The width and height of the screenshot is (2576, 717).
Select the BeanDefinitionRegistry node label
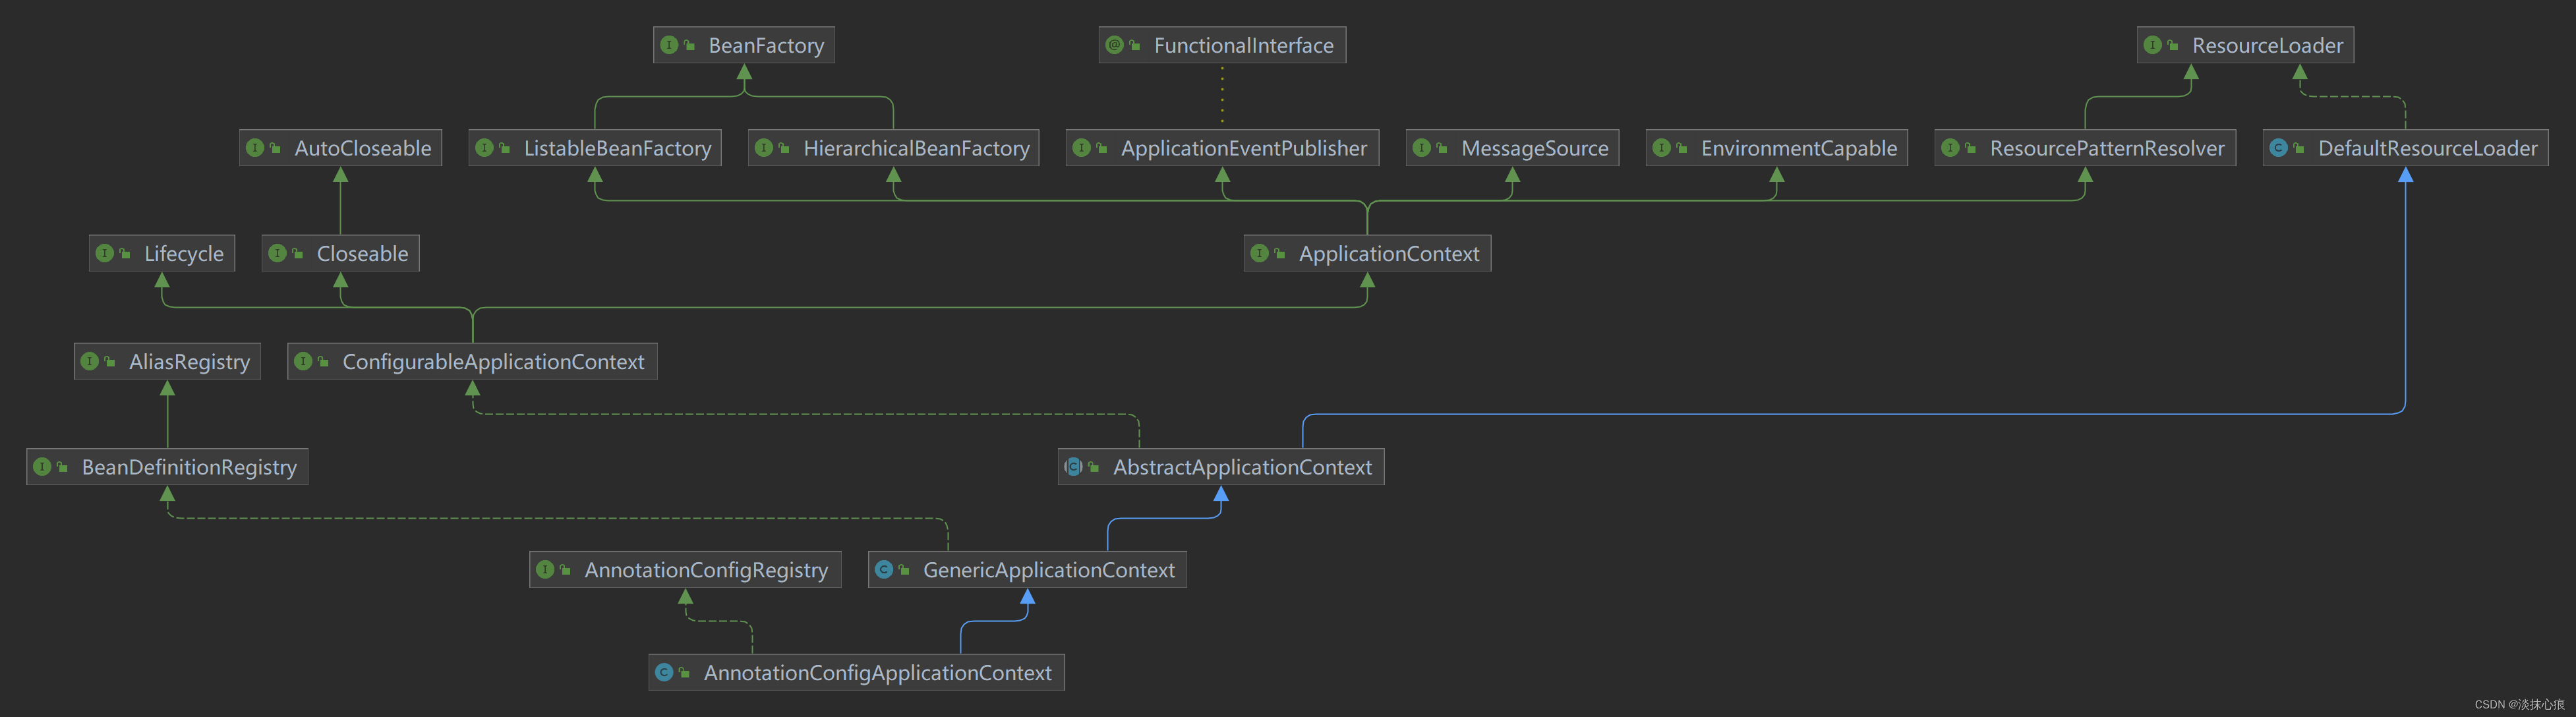click(189, 467)
